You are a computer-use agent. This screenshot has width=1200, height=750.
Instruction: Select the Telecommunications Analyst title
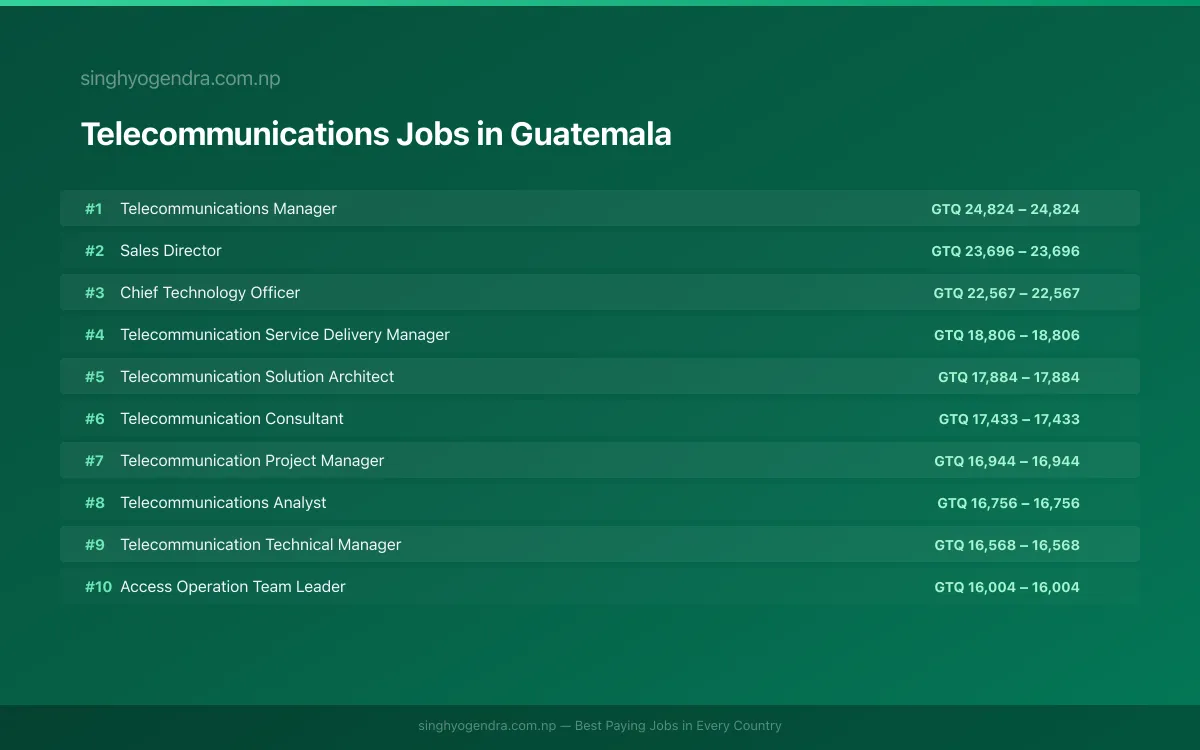pyautogui.click(x=223, y=503)
